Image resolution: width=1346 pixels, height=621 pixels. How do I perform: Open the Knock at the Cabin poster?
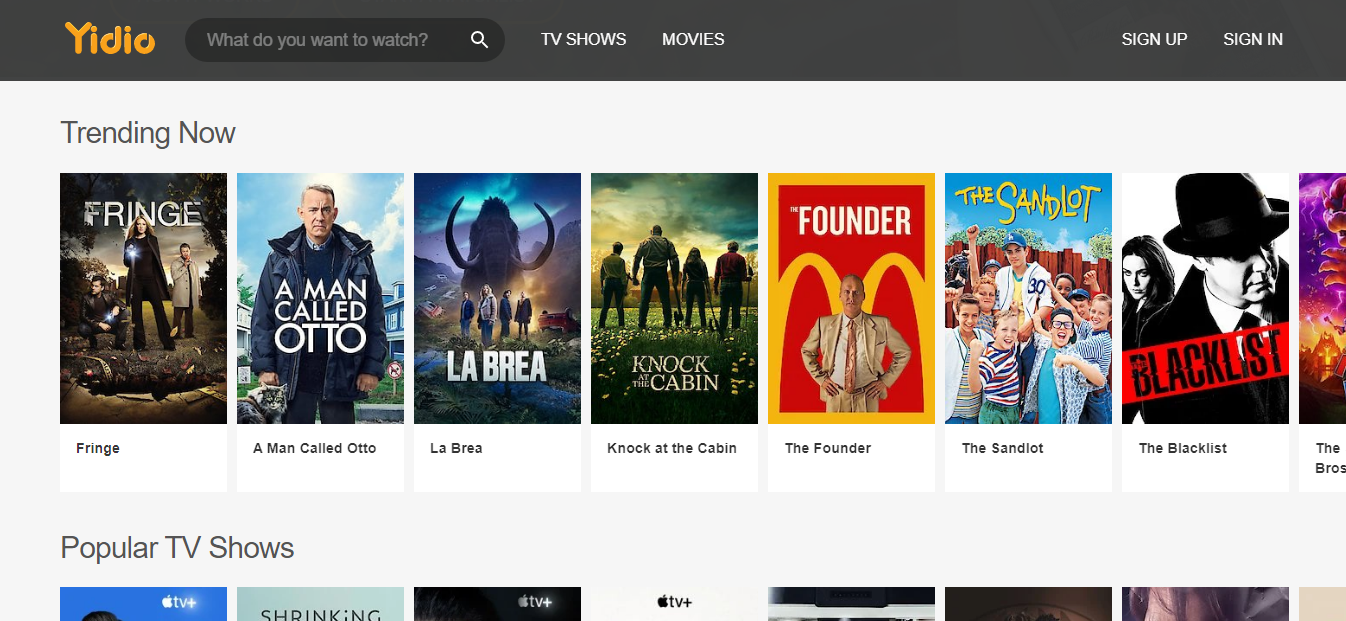pyautogui.click(x=674, y=297)
